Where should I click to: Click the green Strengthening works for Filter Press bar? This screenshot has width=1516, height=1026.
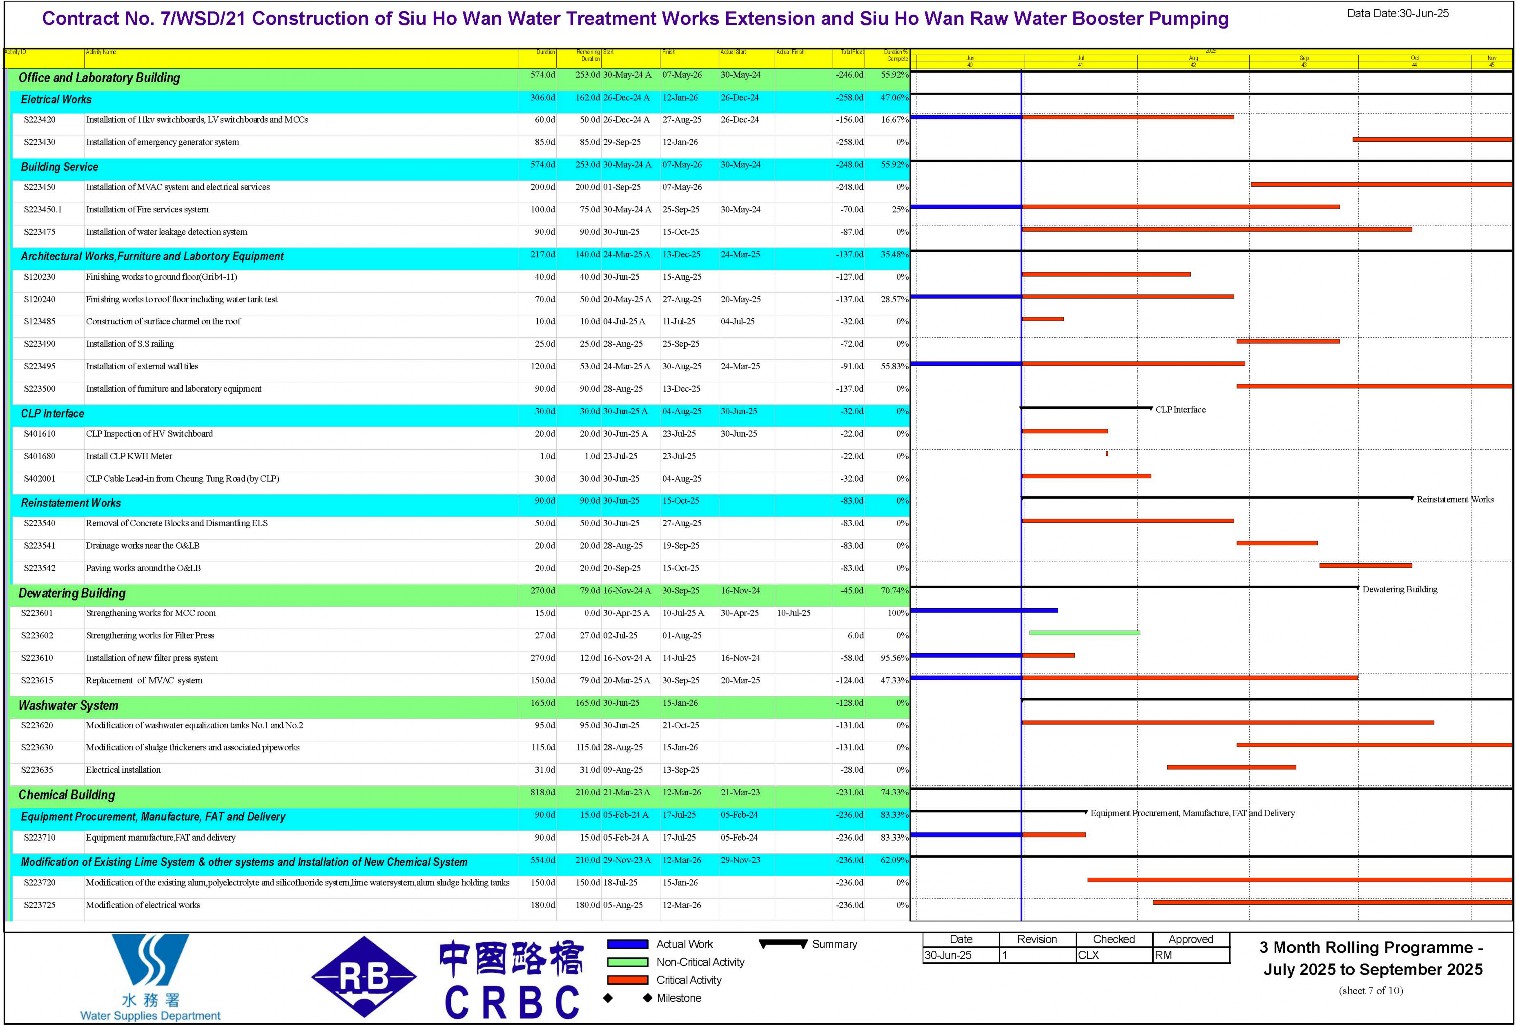(1084, 632)
